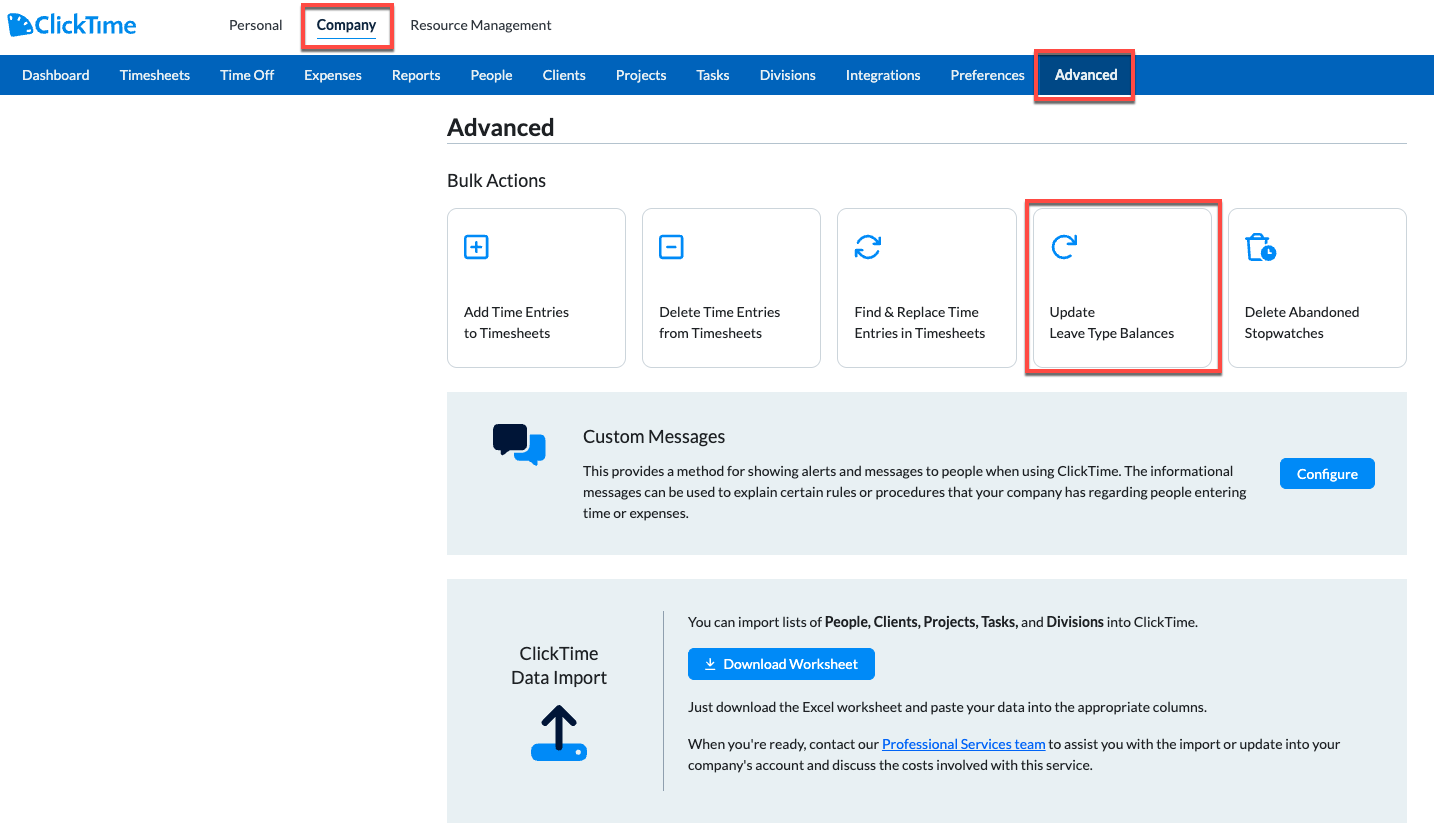1434x840 pixels.
Task: Click the trash clock icon for Abandoned Stopwatches
Action: click(x=1260, y=248)
